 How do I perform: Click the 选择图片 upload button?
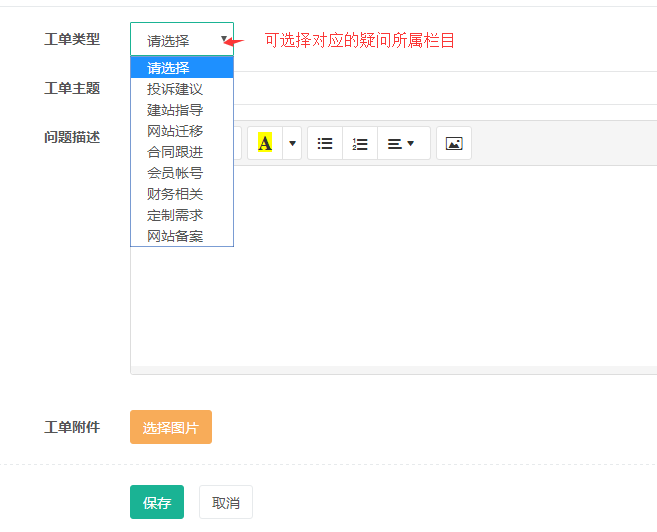click(x=171, y=427)
